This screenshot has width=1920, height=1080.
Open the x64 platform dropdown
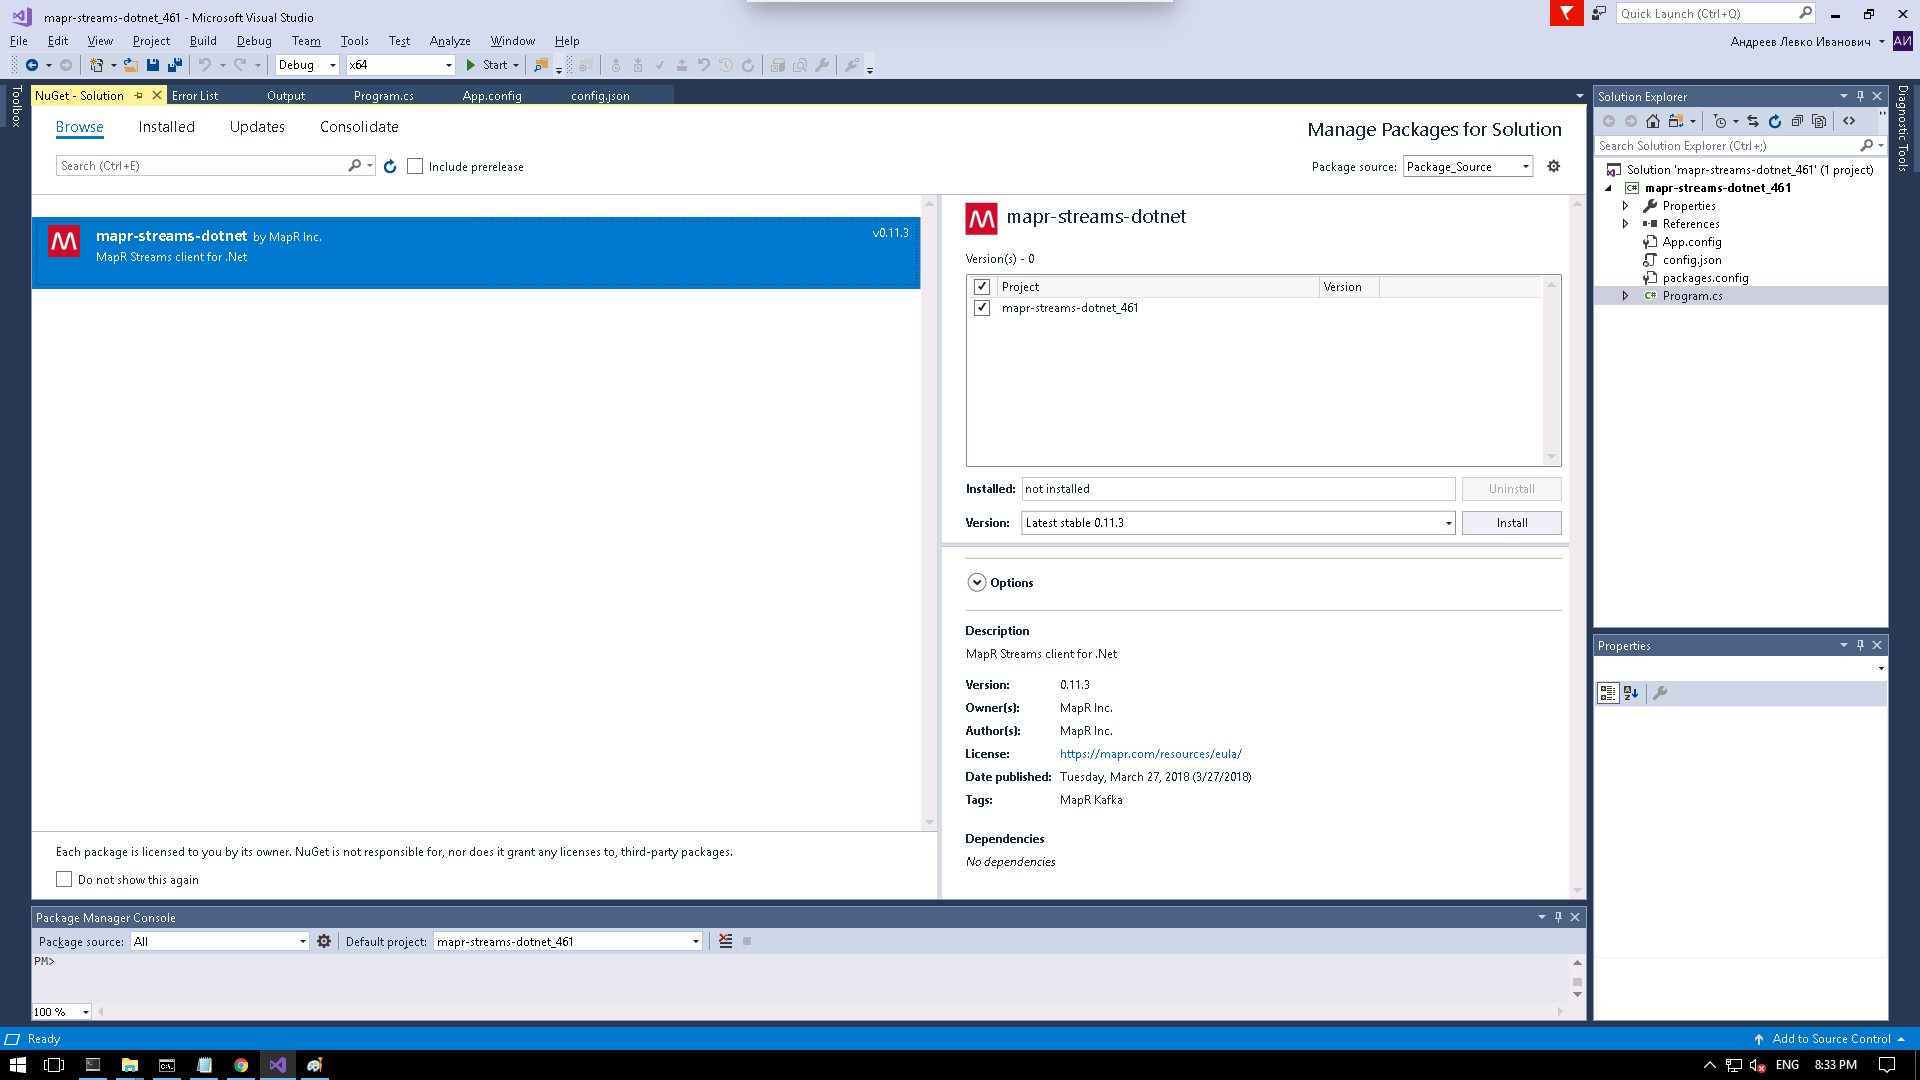click(401, 65)
